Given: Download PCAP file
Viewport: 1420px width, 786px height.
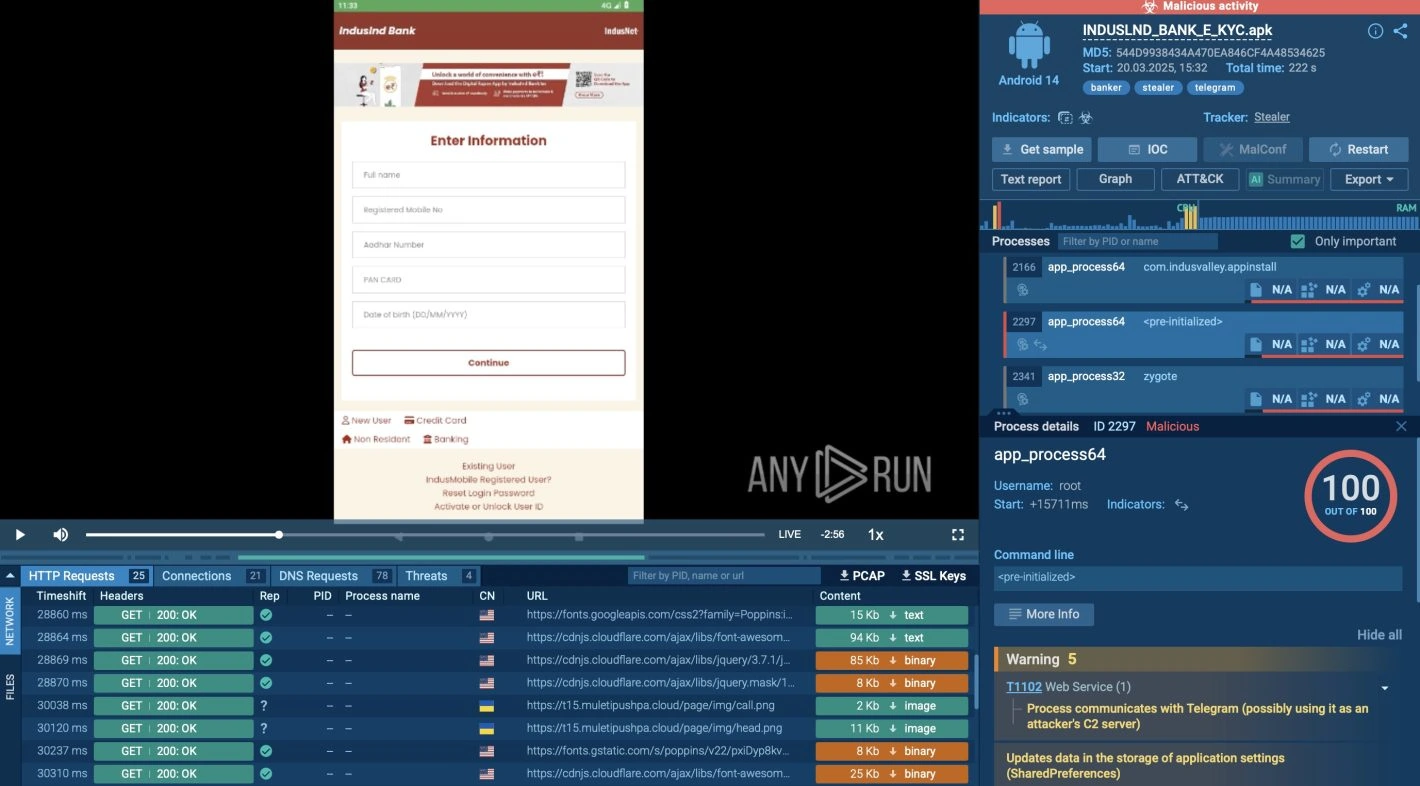Looking at the screenshot, I should pos(862,576).
